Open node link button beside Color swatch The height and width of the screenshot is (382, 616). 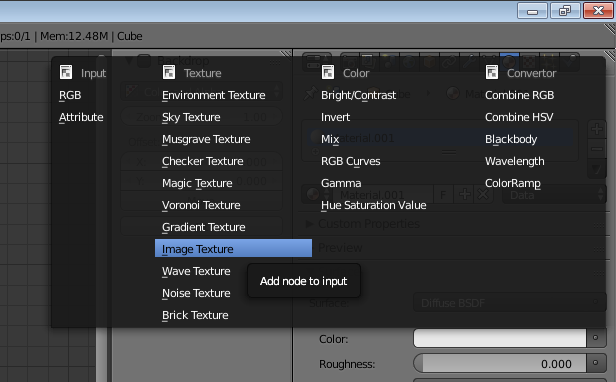596,338
